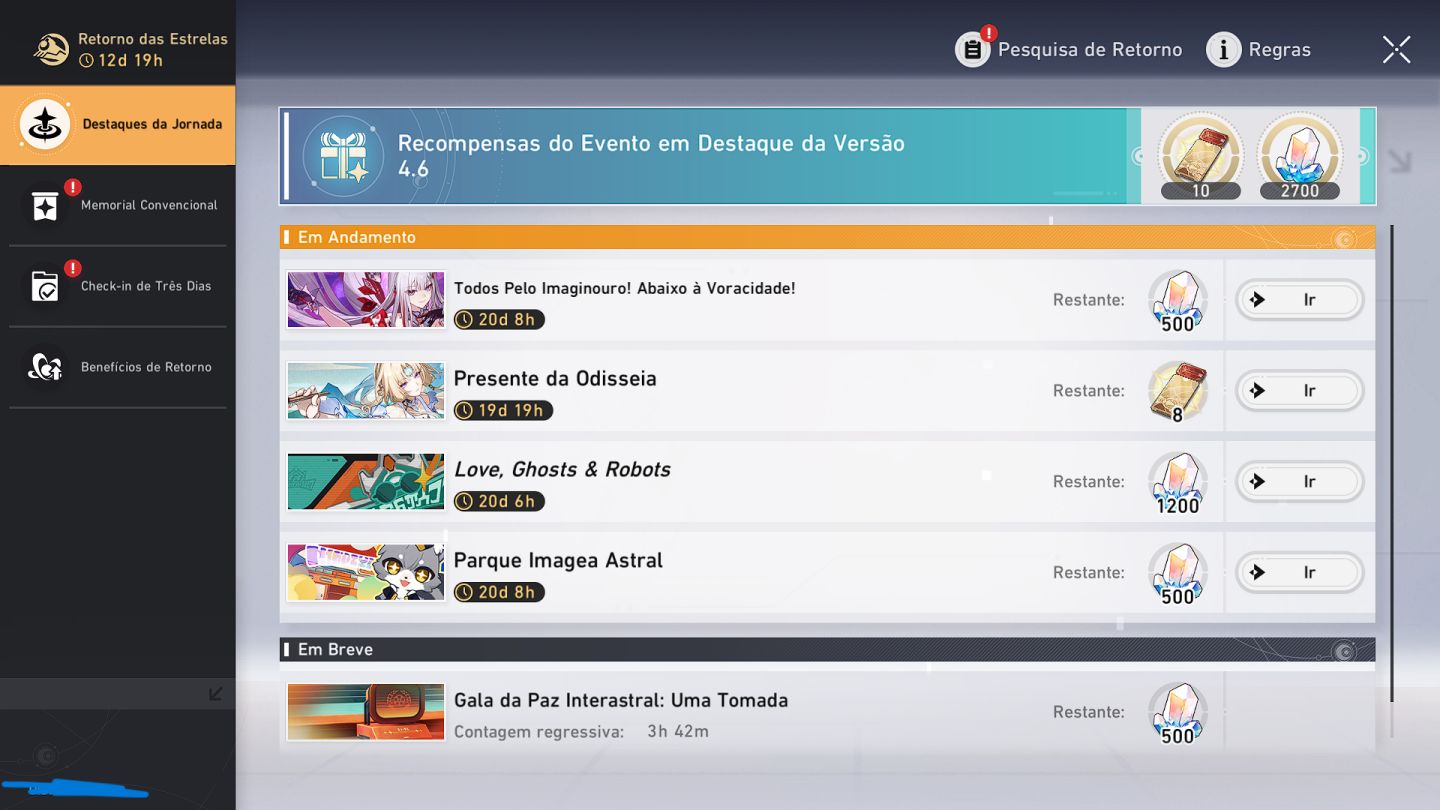Viewport: 1440px width, 810px height.
Task: Open the Recompensas do Evento em Destaque banner
Action: pyautogui.click(x=827, y=156)
